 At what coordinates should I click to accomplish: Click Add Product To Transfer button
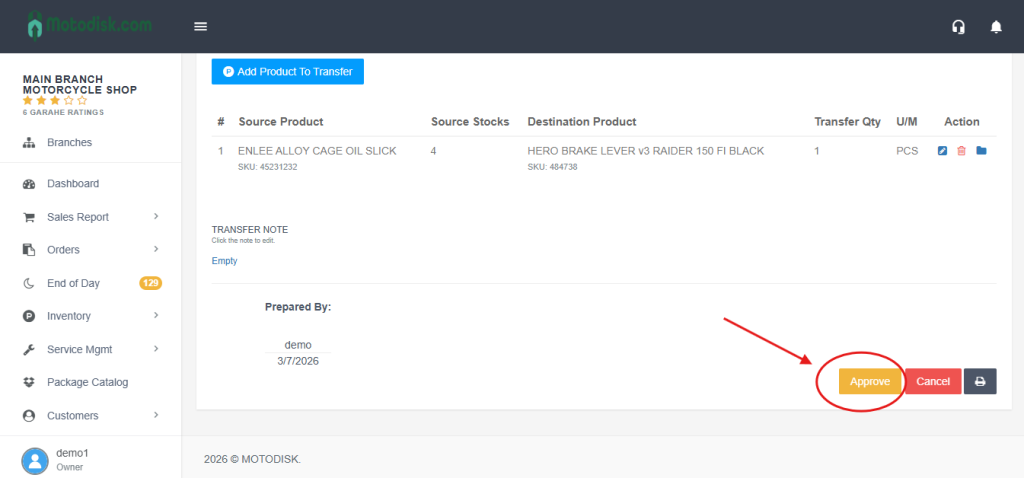287,72
